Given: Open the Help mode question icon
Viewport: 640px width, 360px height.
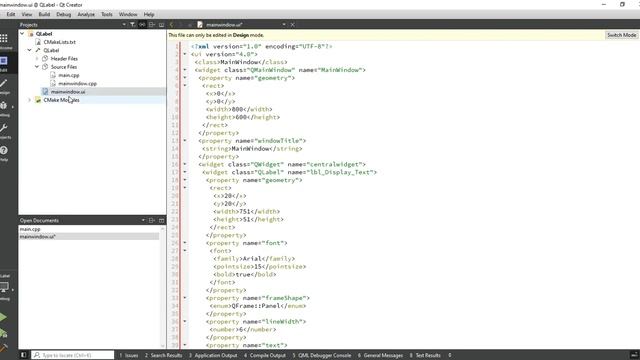Looking at the screenshot, I should (4, 150).
